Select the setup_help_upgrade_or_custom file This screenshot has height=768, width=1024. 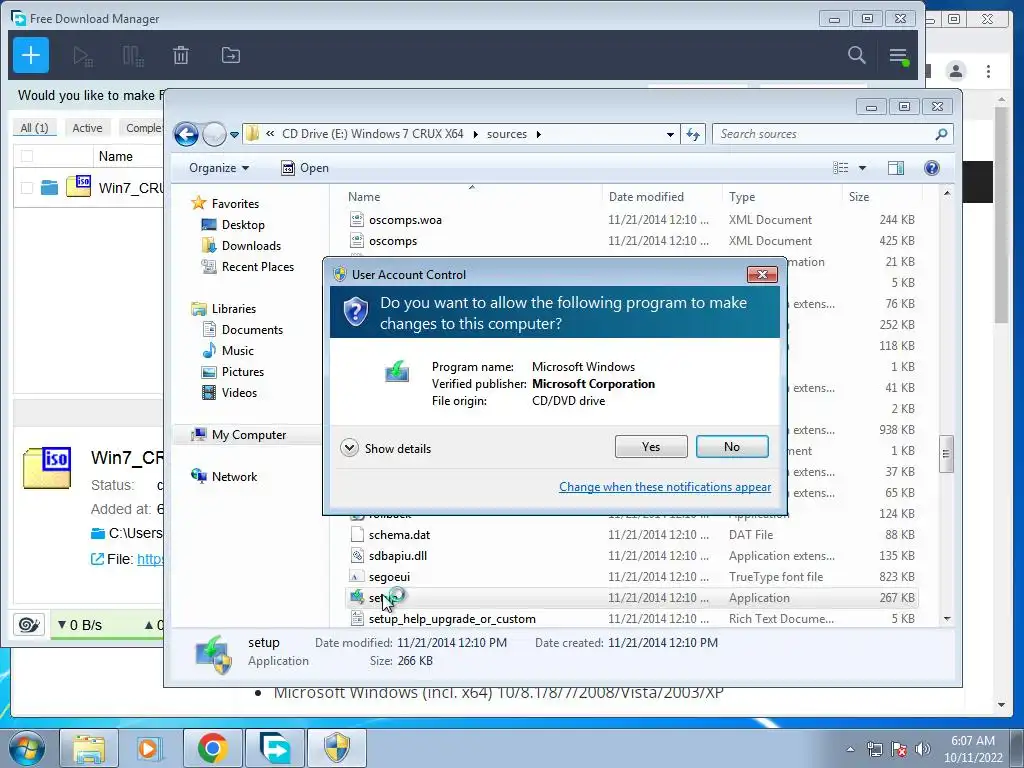click(452, 618)
